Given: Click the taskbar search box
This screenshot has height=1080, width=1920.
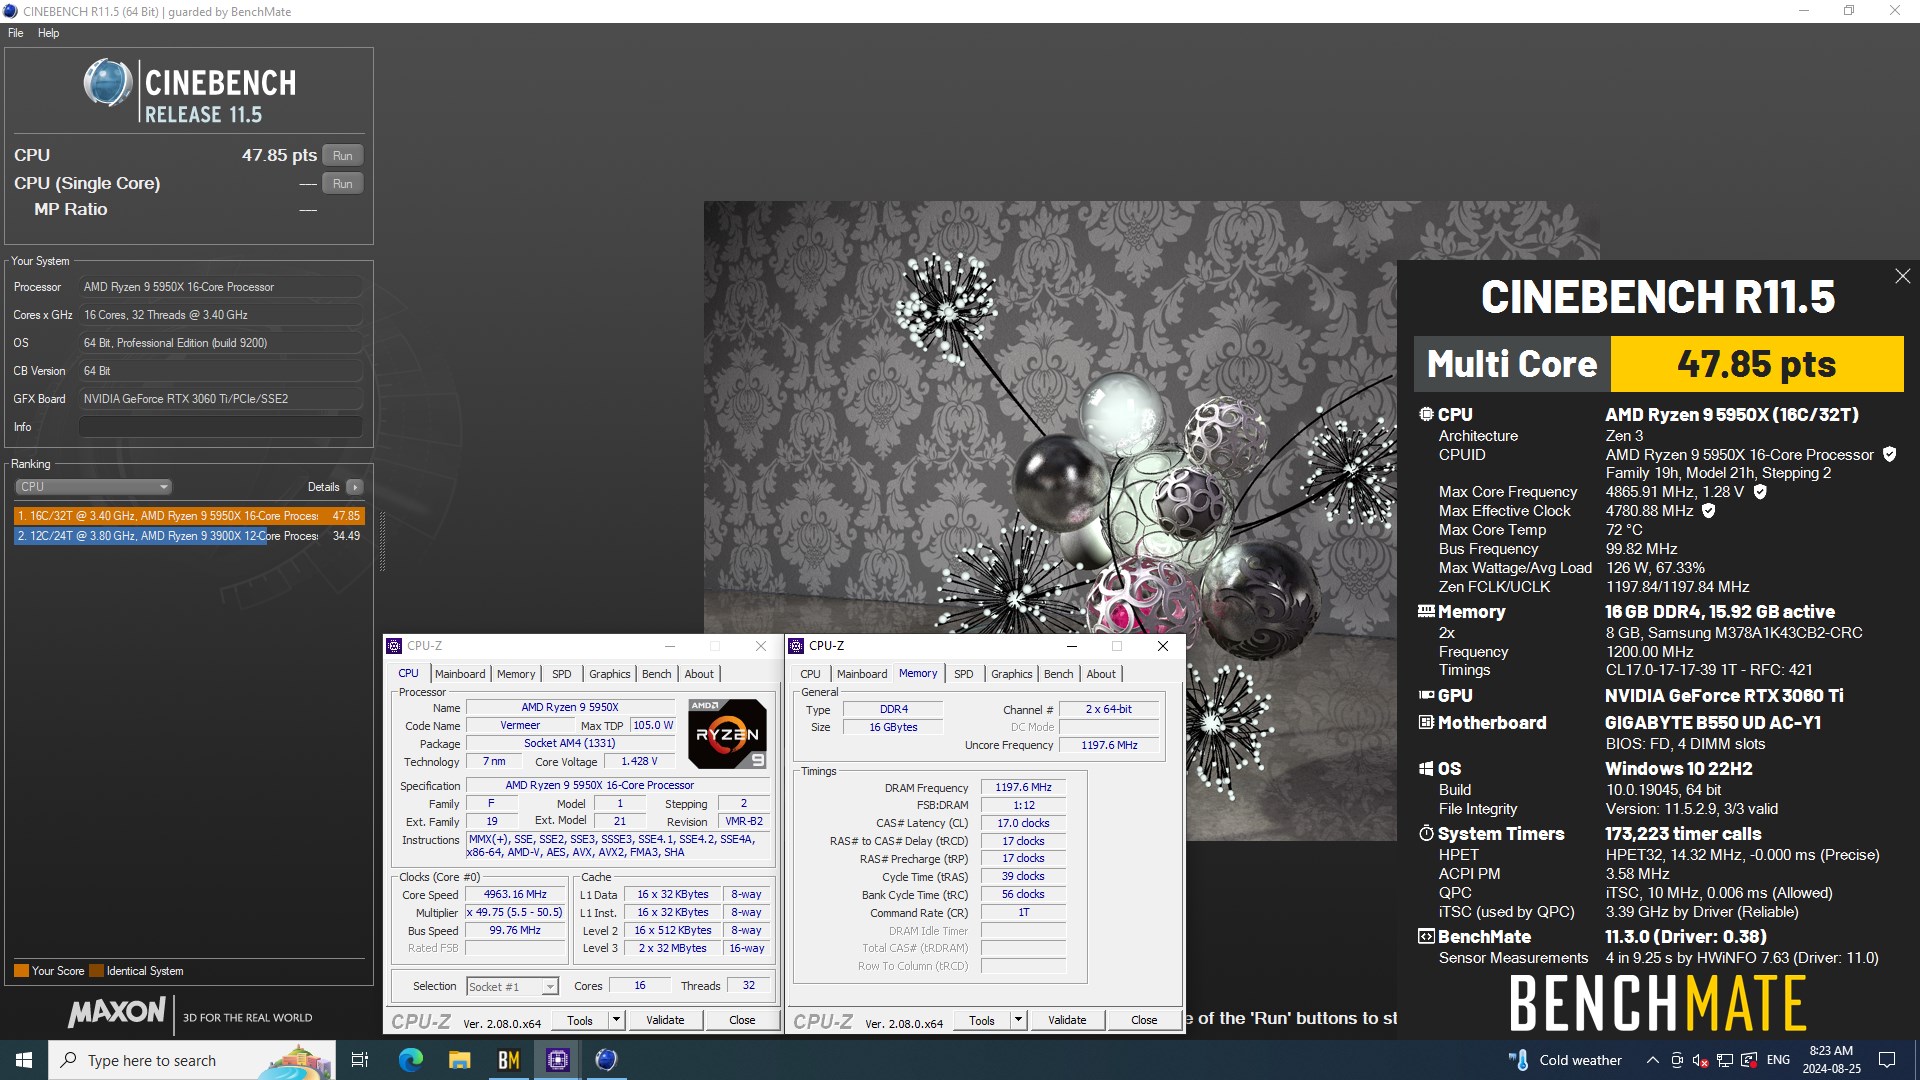Looking at the screenshot, I should pos(190,1060).
